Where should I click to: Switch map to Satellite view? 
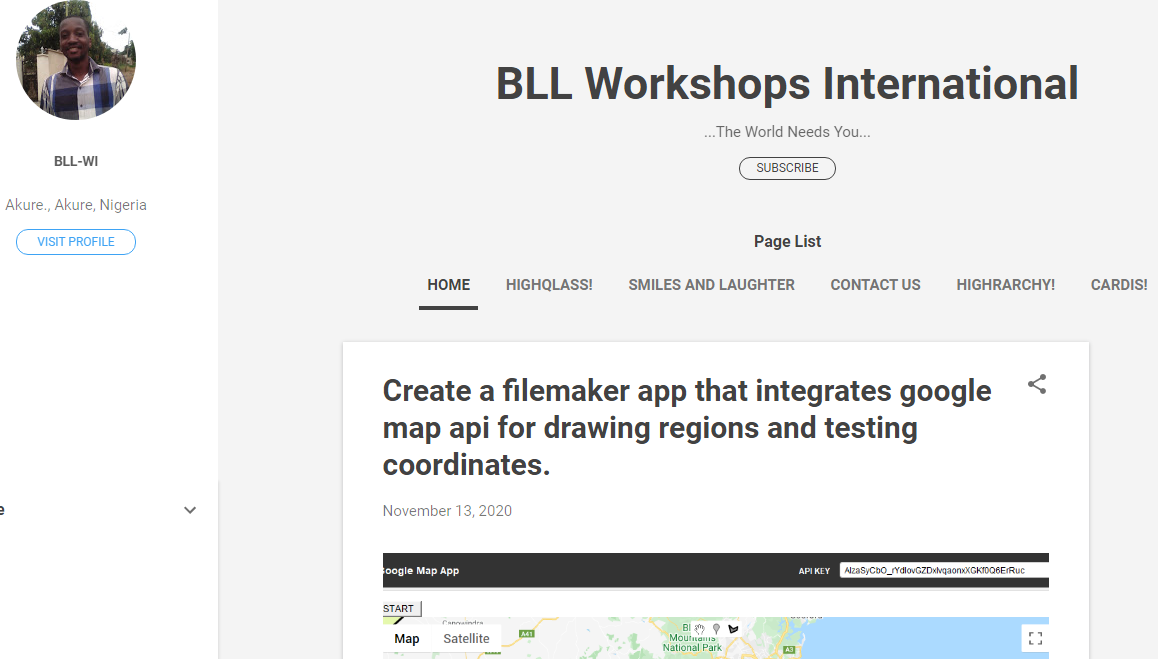point(466,638)
